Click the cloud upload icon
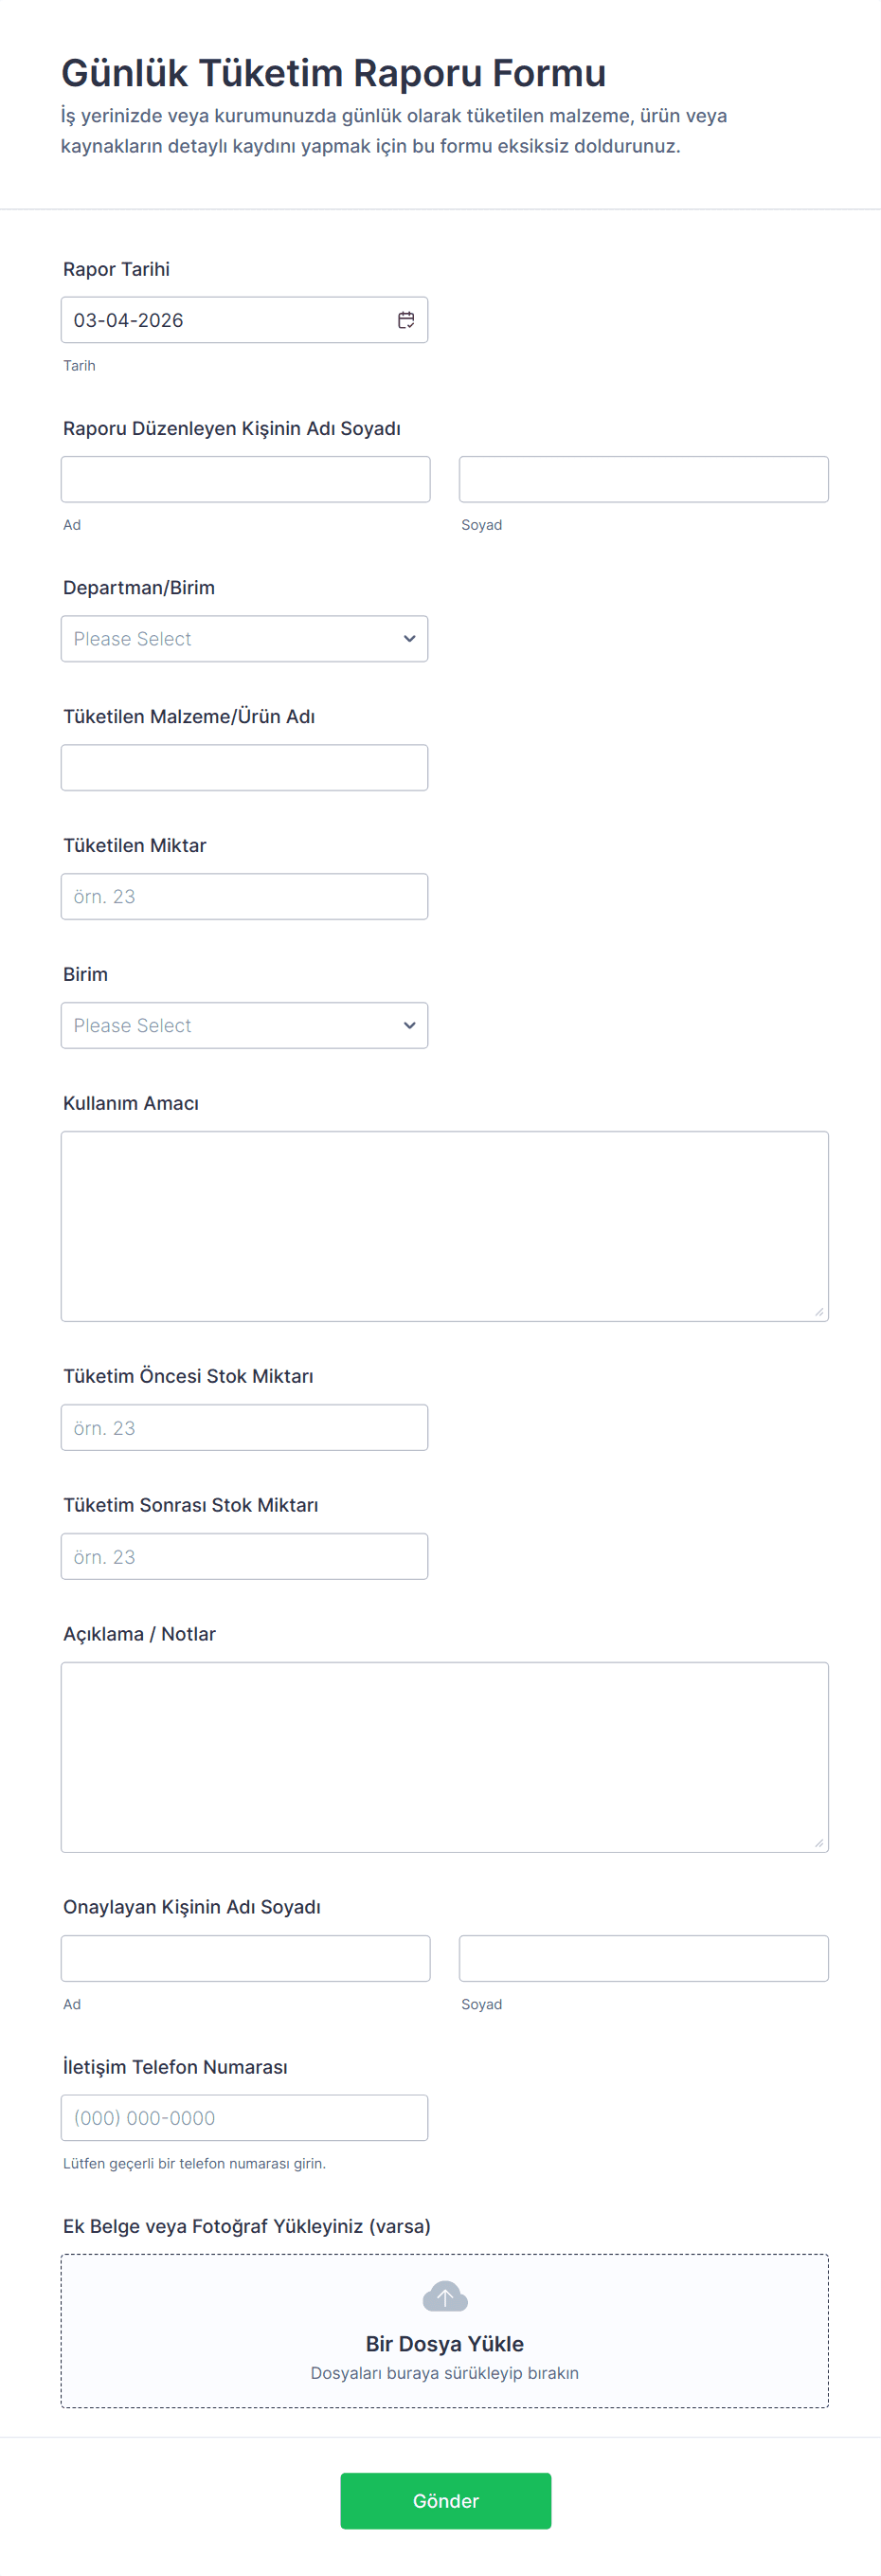The height and width of the screenshot is (2576, 881). point(444,2297)
